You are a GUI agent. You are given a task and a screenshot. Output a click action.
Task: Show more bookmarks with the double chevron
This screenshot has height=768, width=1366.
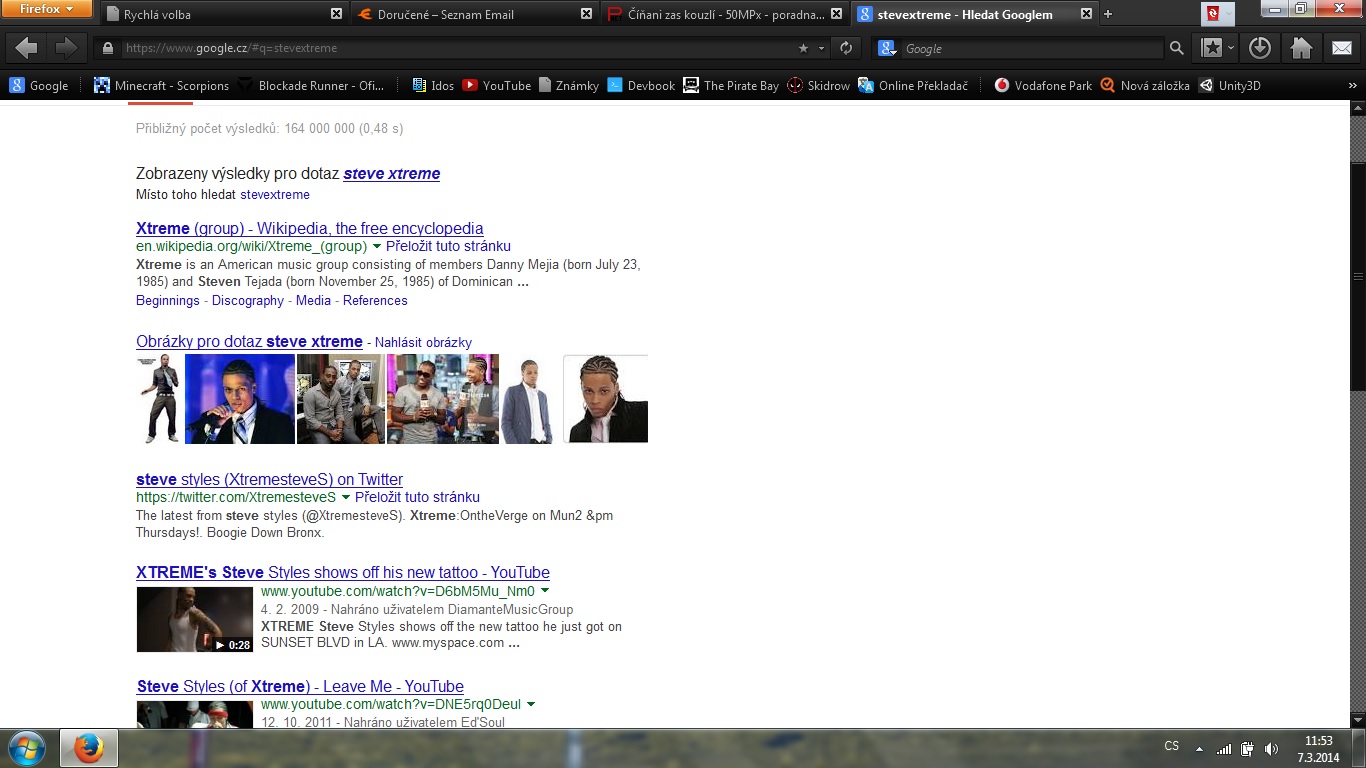point(1352,86)
